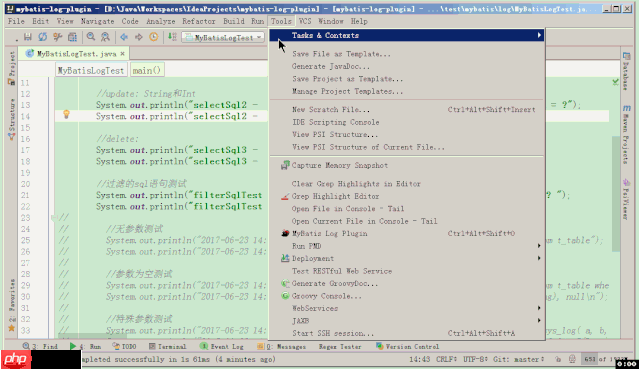Select Generate JavaDoc menu item
The width and height of the screenshot is (639, 369).
(407, 66)
